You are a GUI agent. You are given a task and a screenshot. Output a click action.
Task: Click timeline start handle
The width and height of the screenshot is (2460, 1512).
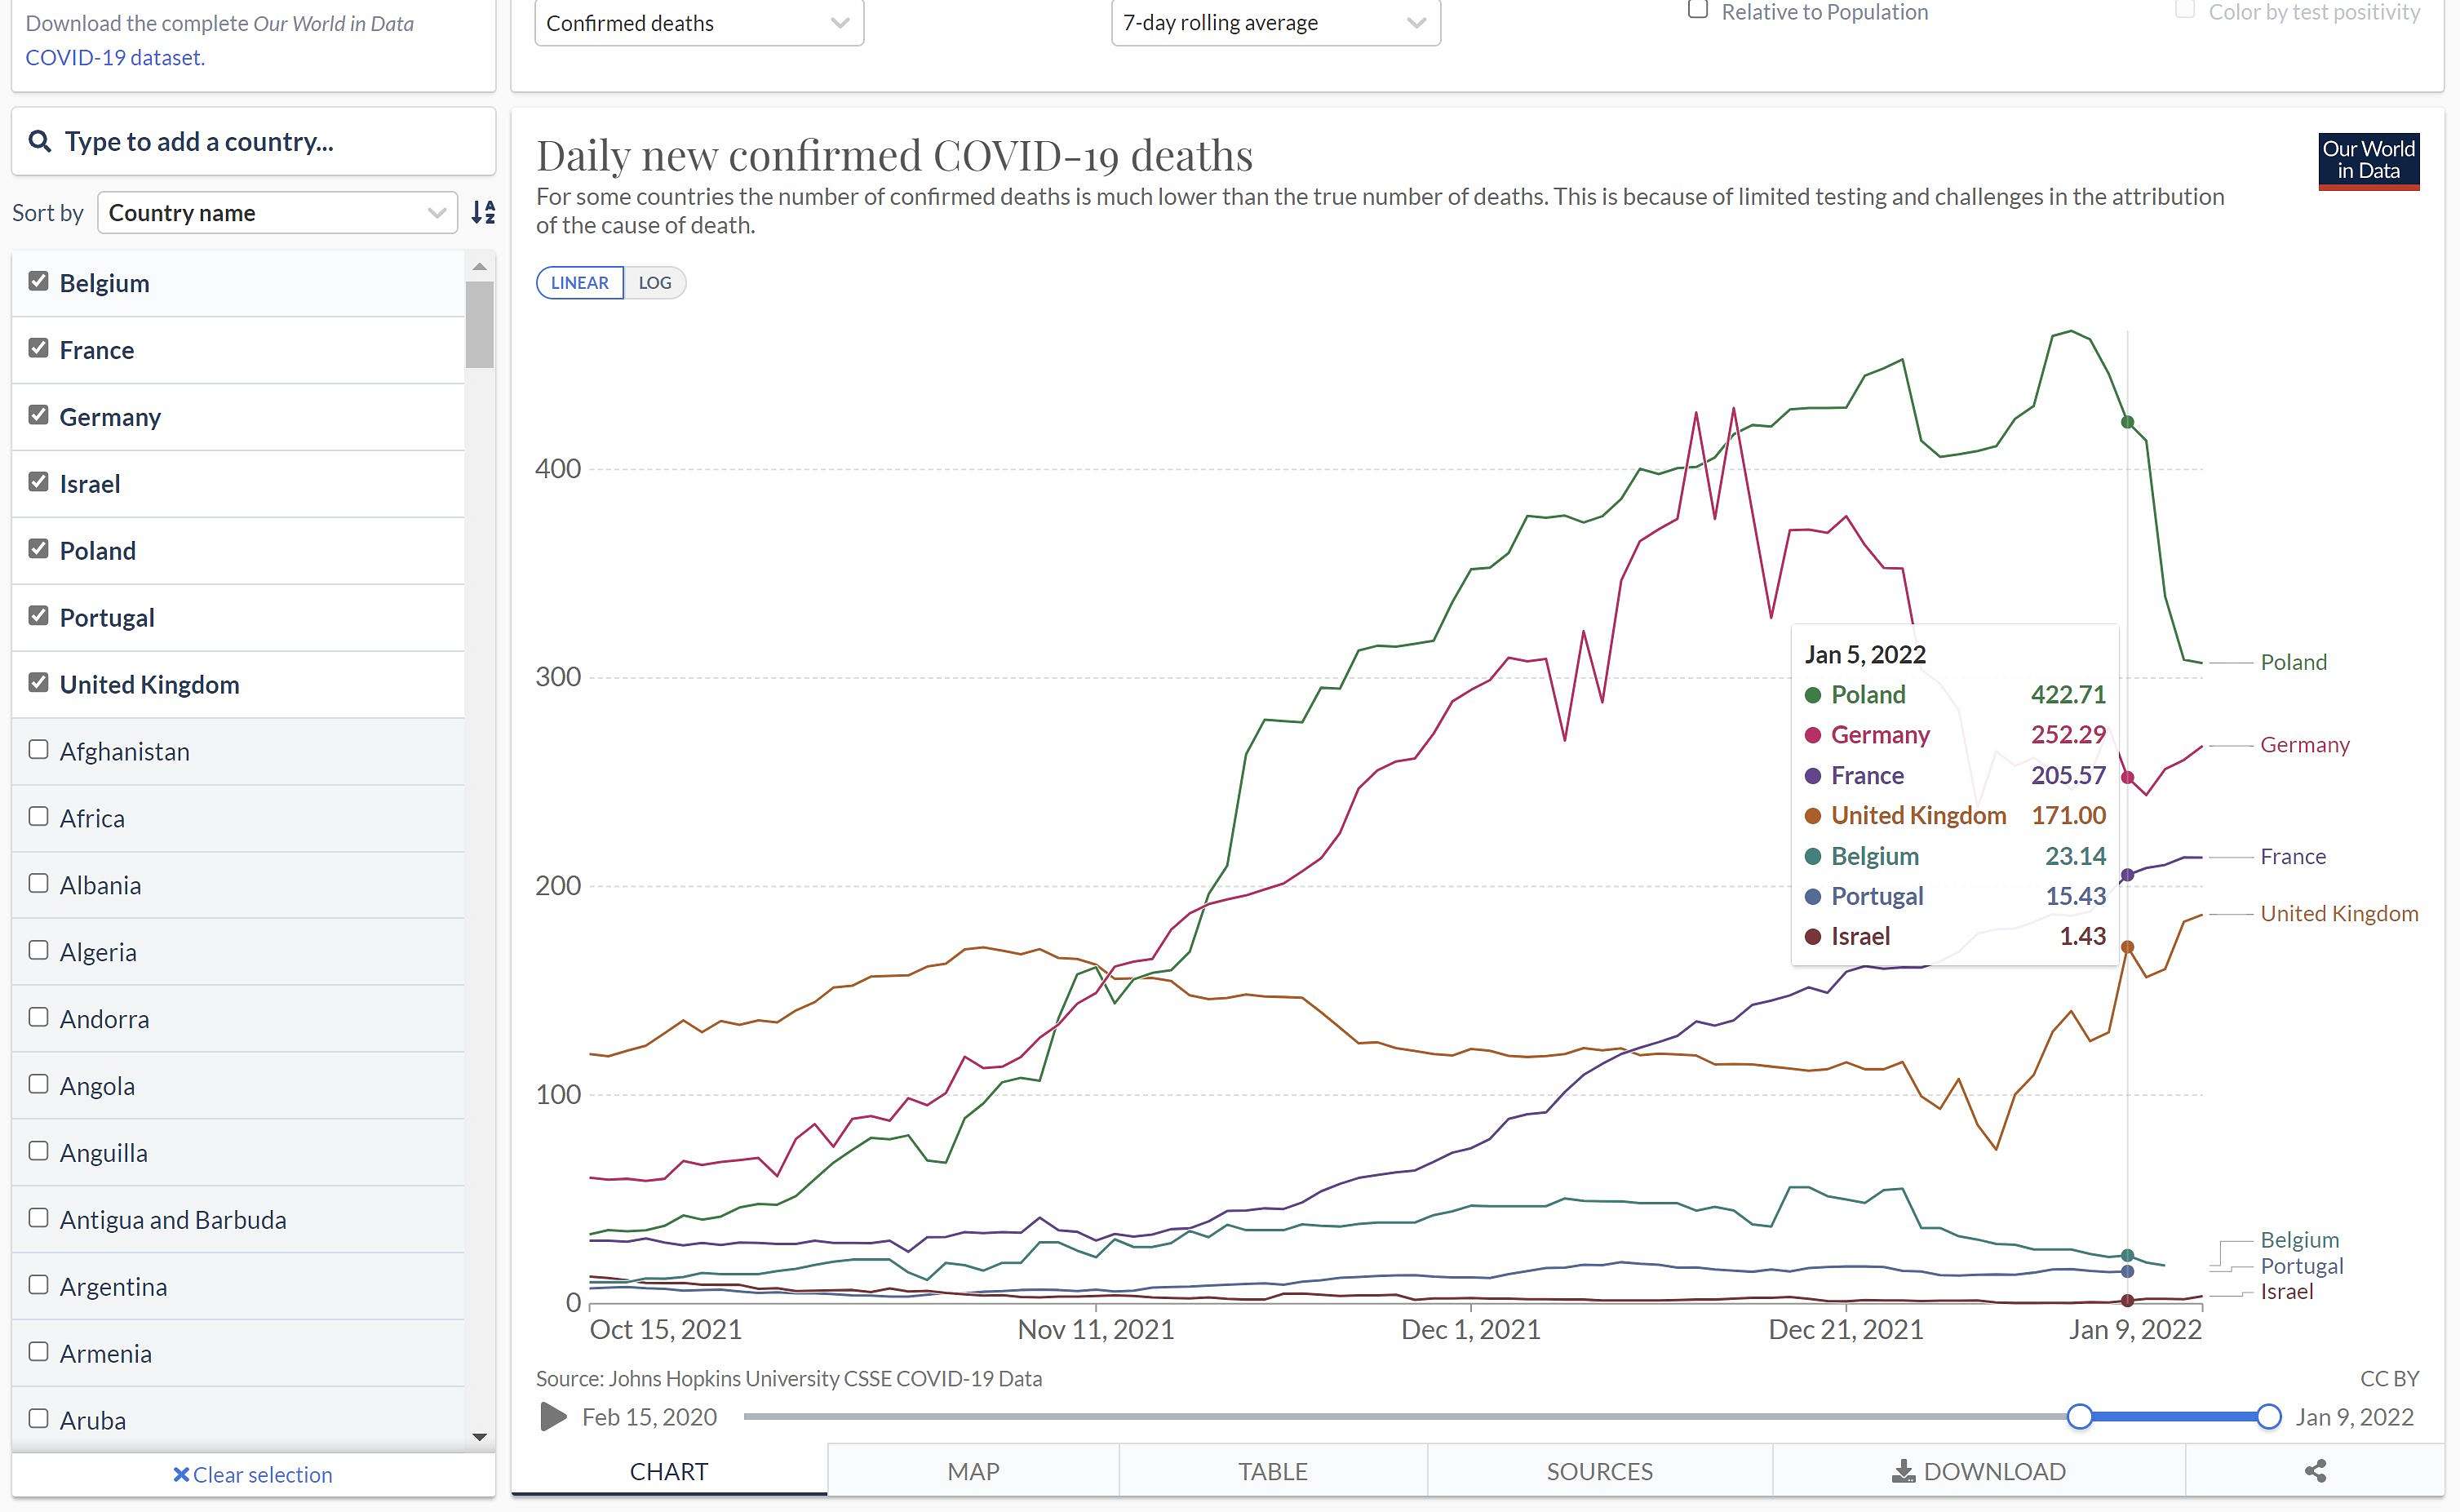click(2080, 1416)
